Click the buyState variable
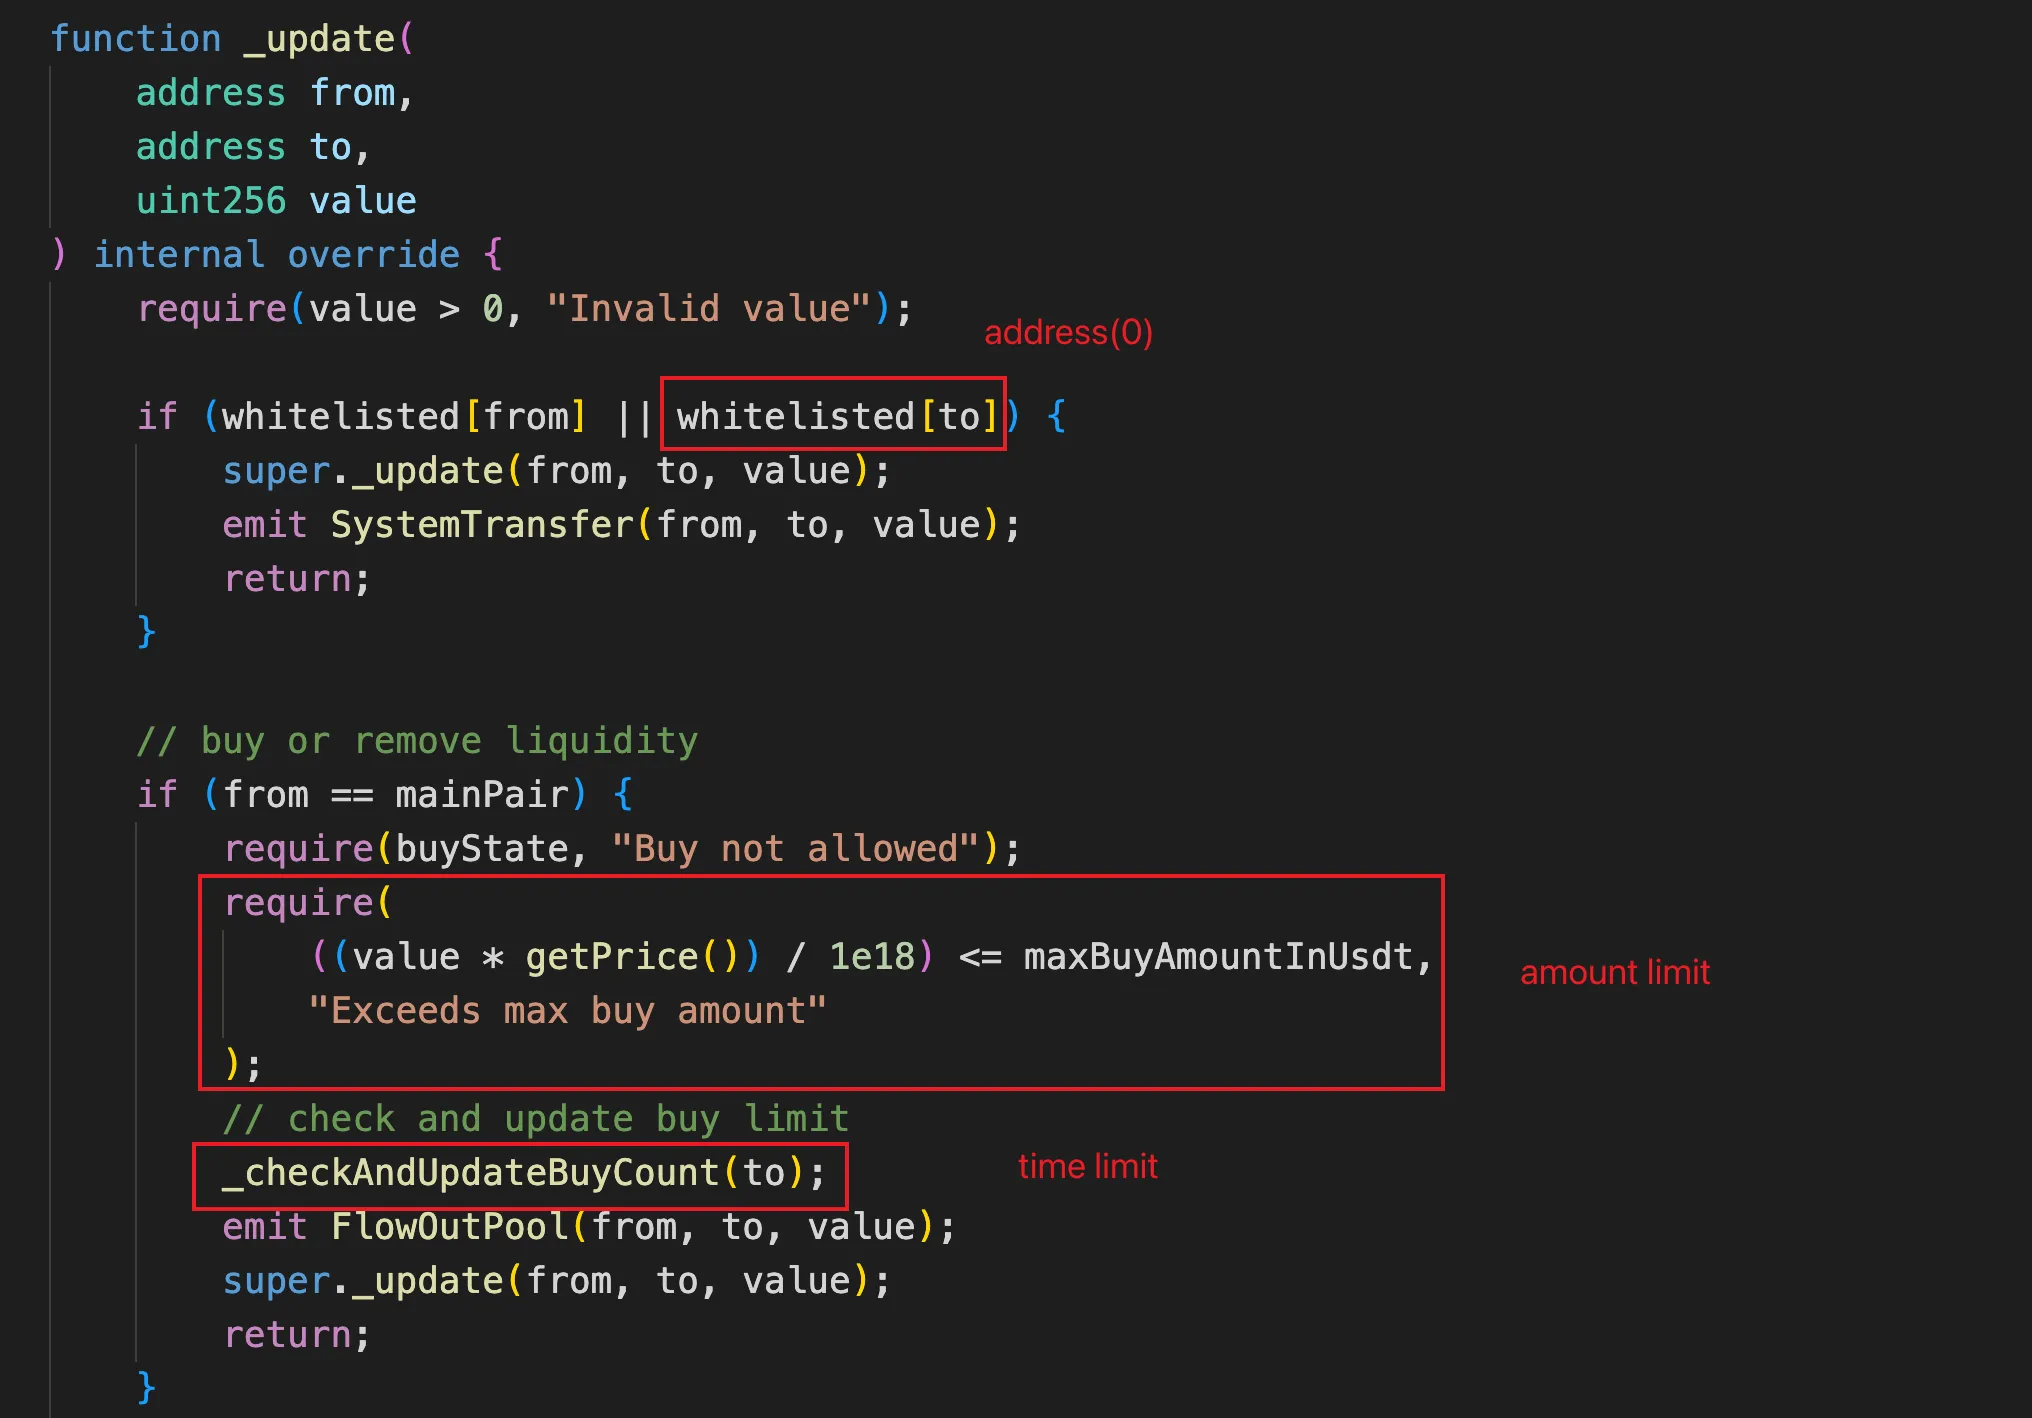Image resolution: width=2032 pixels, height=1418 pixels. pyautogui.click(x=482, y=849)
